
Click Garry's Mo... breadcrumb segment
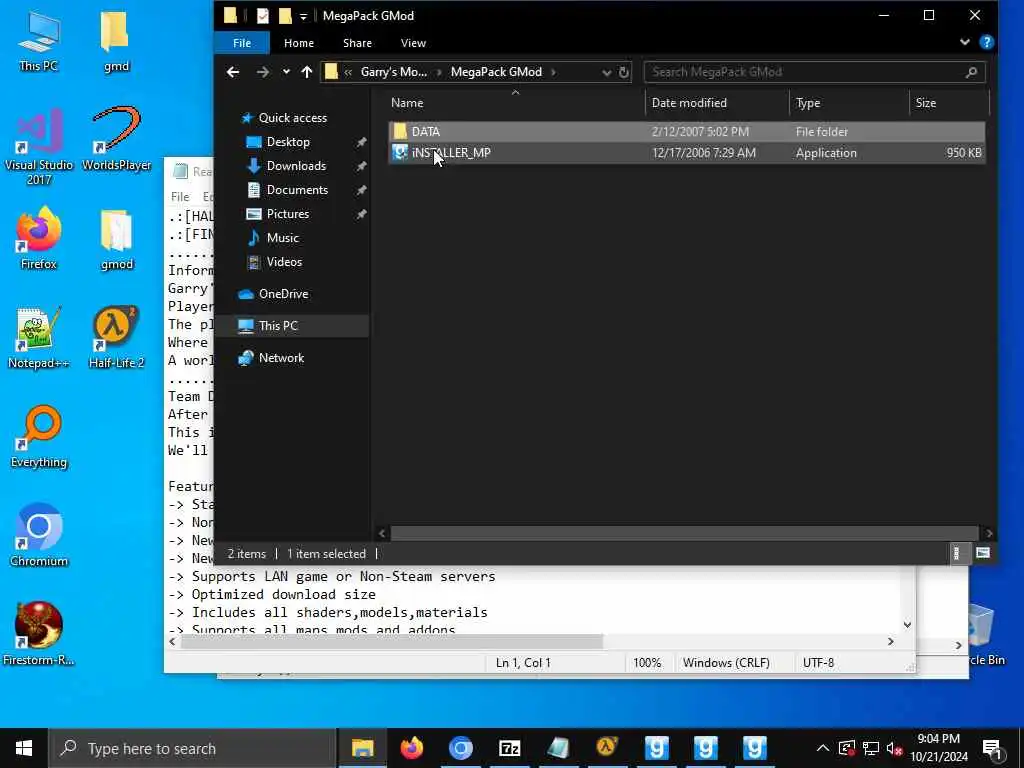point(393,72)
